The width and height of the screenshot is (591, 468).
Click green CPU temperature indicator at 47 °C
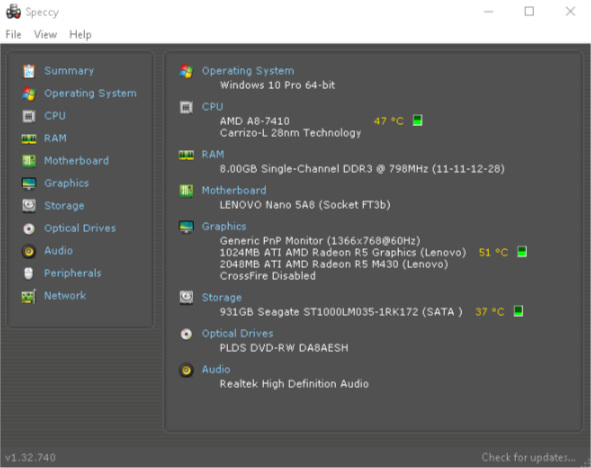[x=417, y=121]
